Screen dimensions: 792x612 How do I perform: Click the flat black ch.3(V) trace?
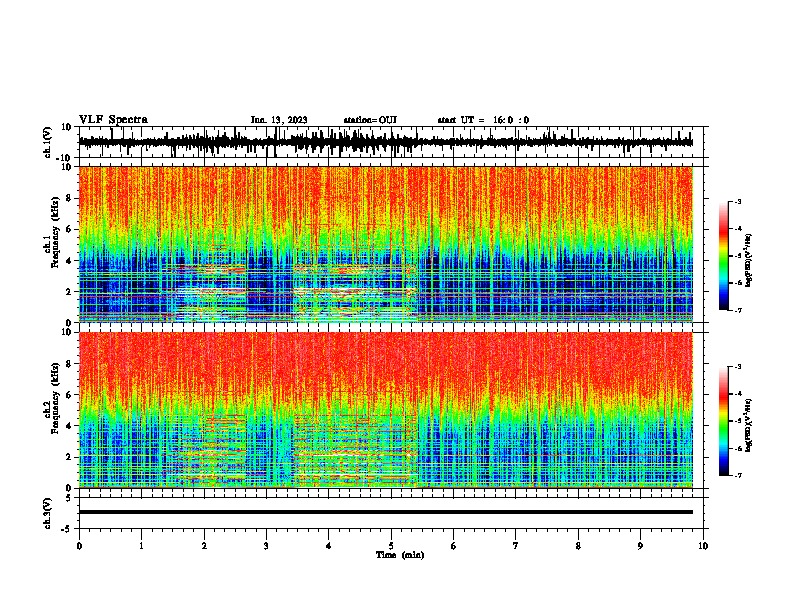(385, 512)
